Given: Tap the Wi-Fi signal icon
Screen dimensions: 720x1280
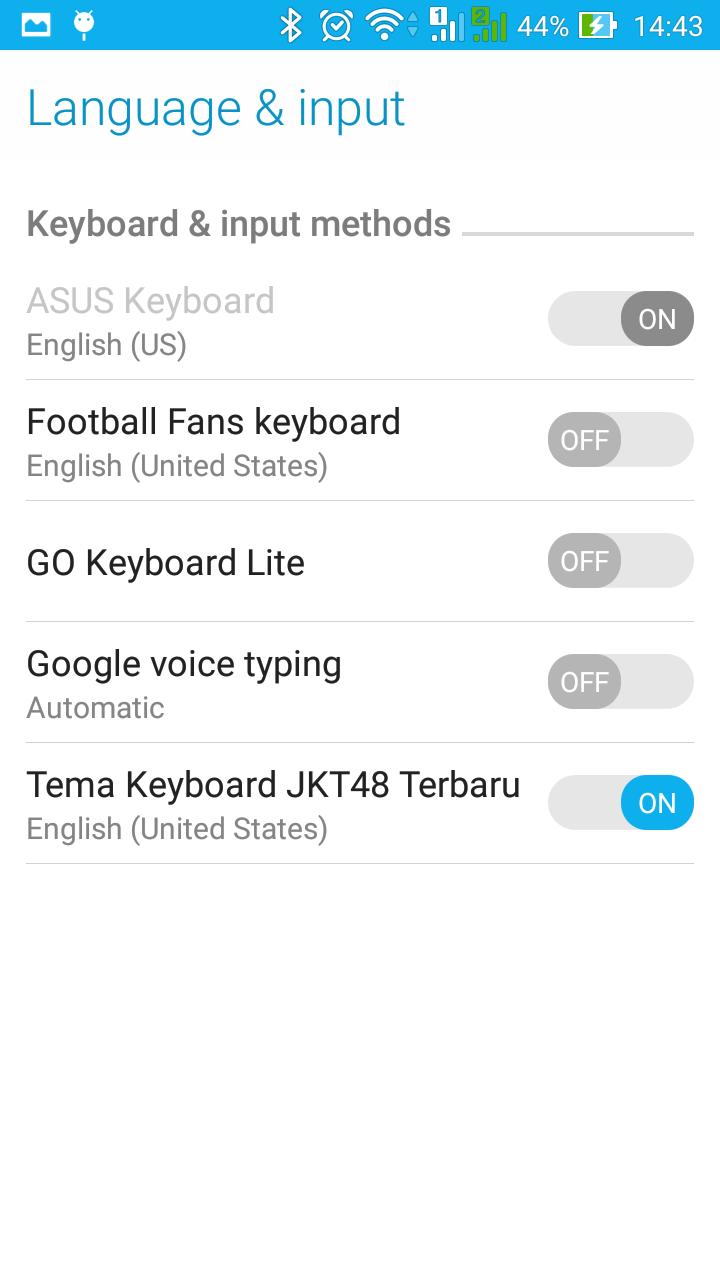Looking at the screenshot, I should tap(387, 25).
